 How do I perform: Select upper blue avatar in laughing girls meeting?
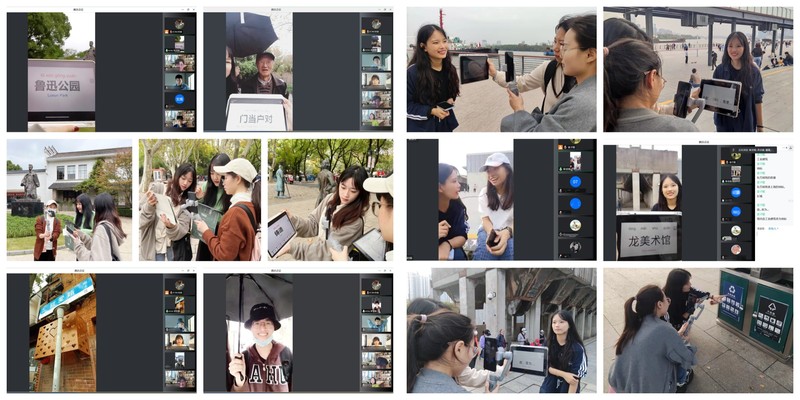574,182
